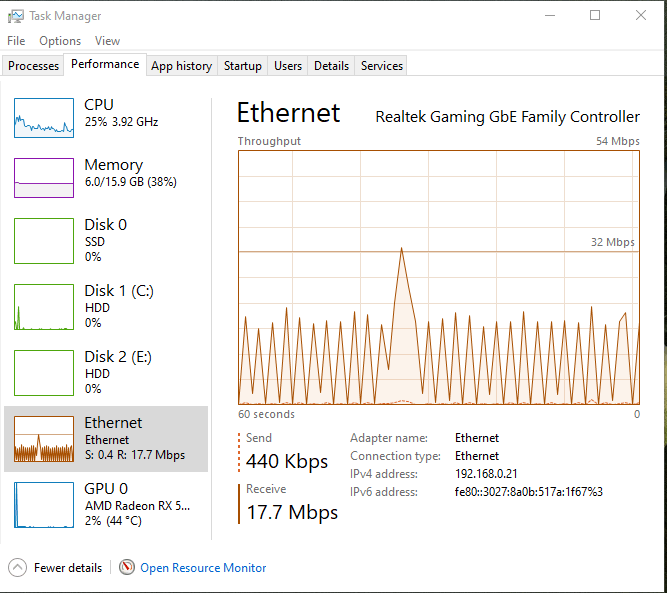This screenshot has height=593, width=667.
Task: Click the Memory label in sidebar
Action: (x=114, y=165)
